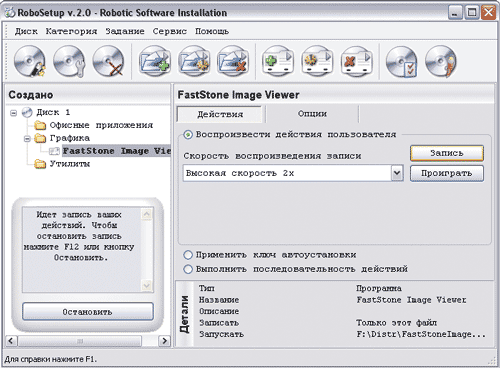Open the playback speed dropdown arrow
The image size is (500, 368).
pyautogui.click(x=397, y=173)
